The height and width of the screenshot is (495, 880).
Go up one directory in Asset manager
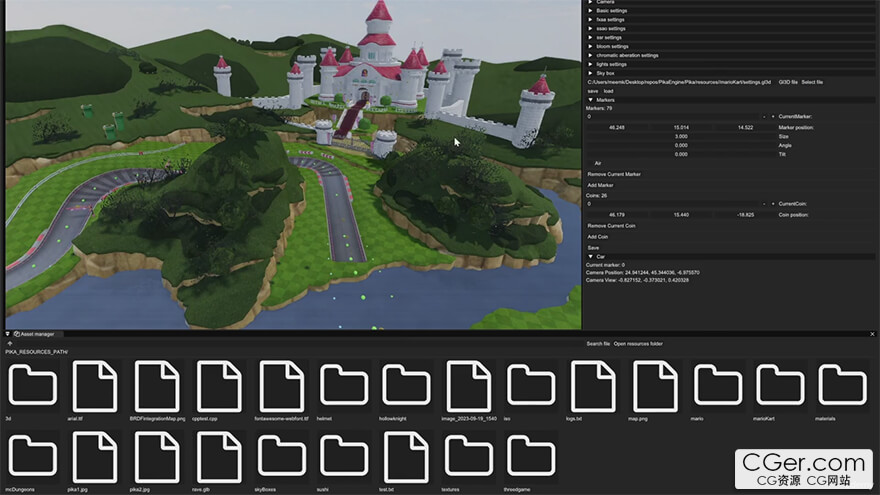coord(10,343)
